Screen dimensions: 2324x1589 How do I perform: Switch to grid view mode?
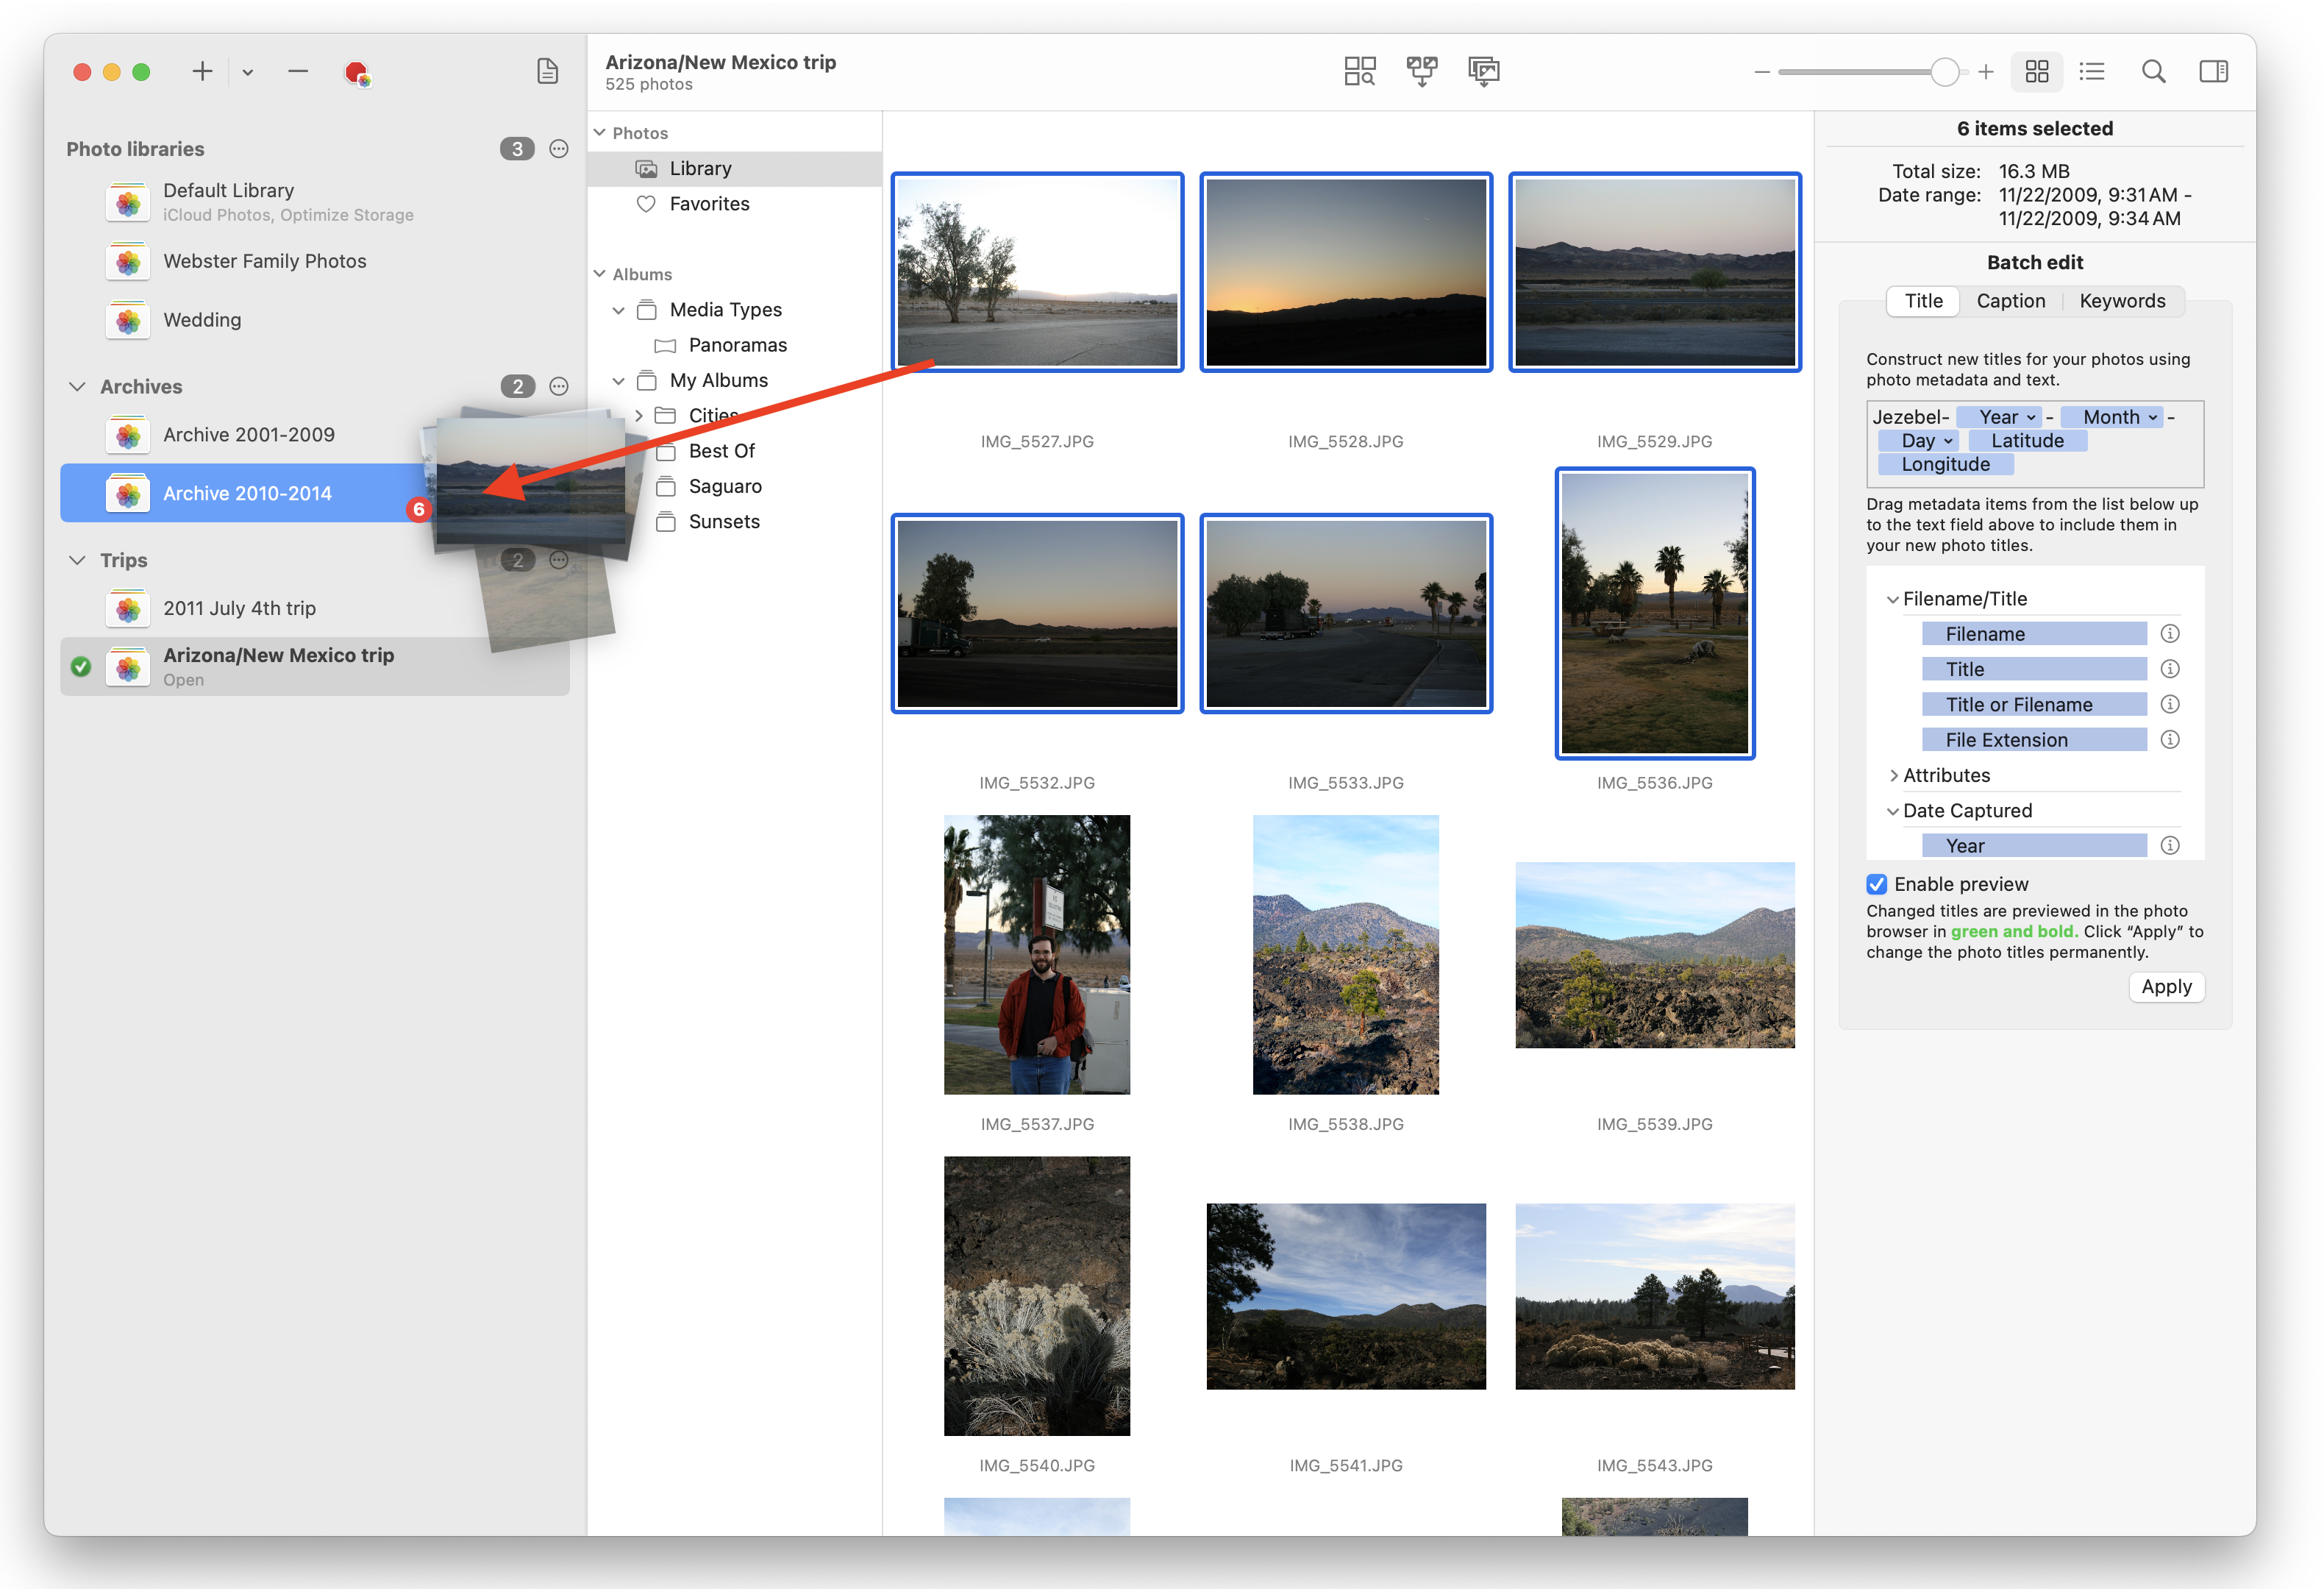tap(2036, 71)
